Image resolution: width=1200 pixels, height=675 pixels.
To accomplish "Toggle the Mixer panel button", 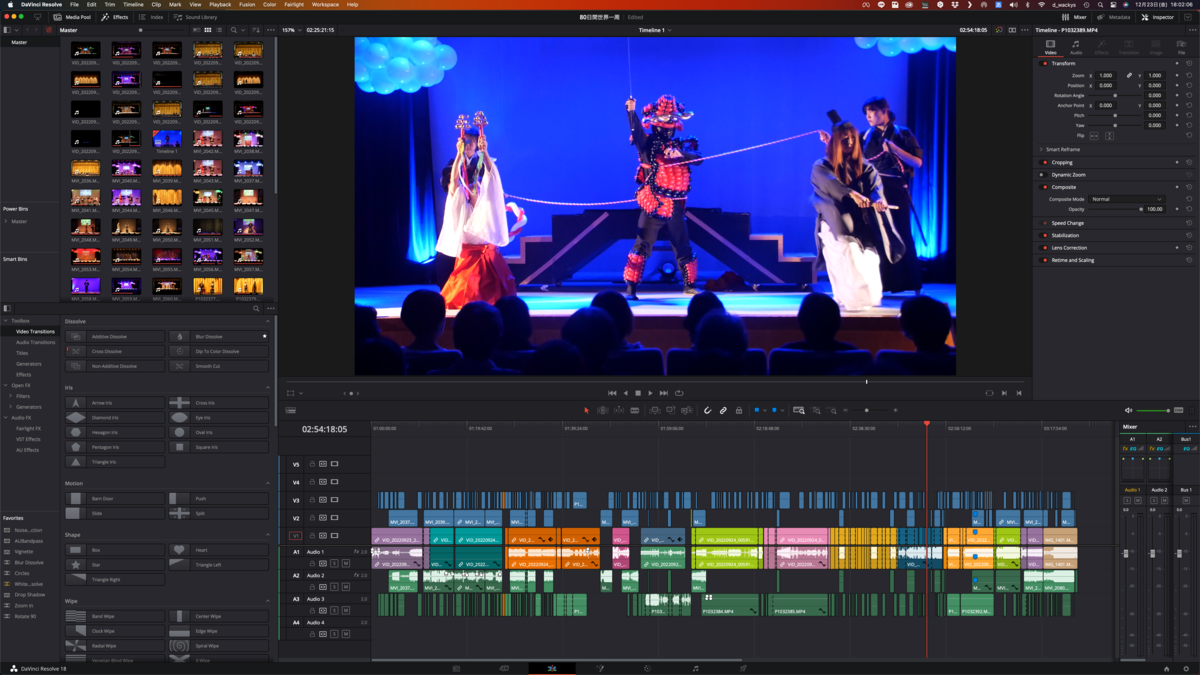I will pyautogui.click(x=1074, y=17).
